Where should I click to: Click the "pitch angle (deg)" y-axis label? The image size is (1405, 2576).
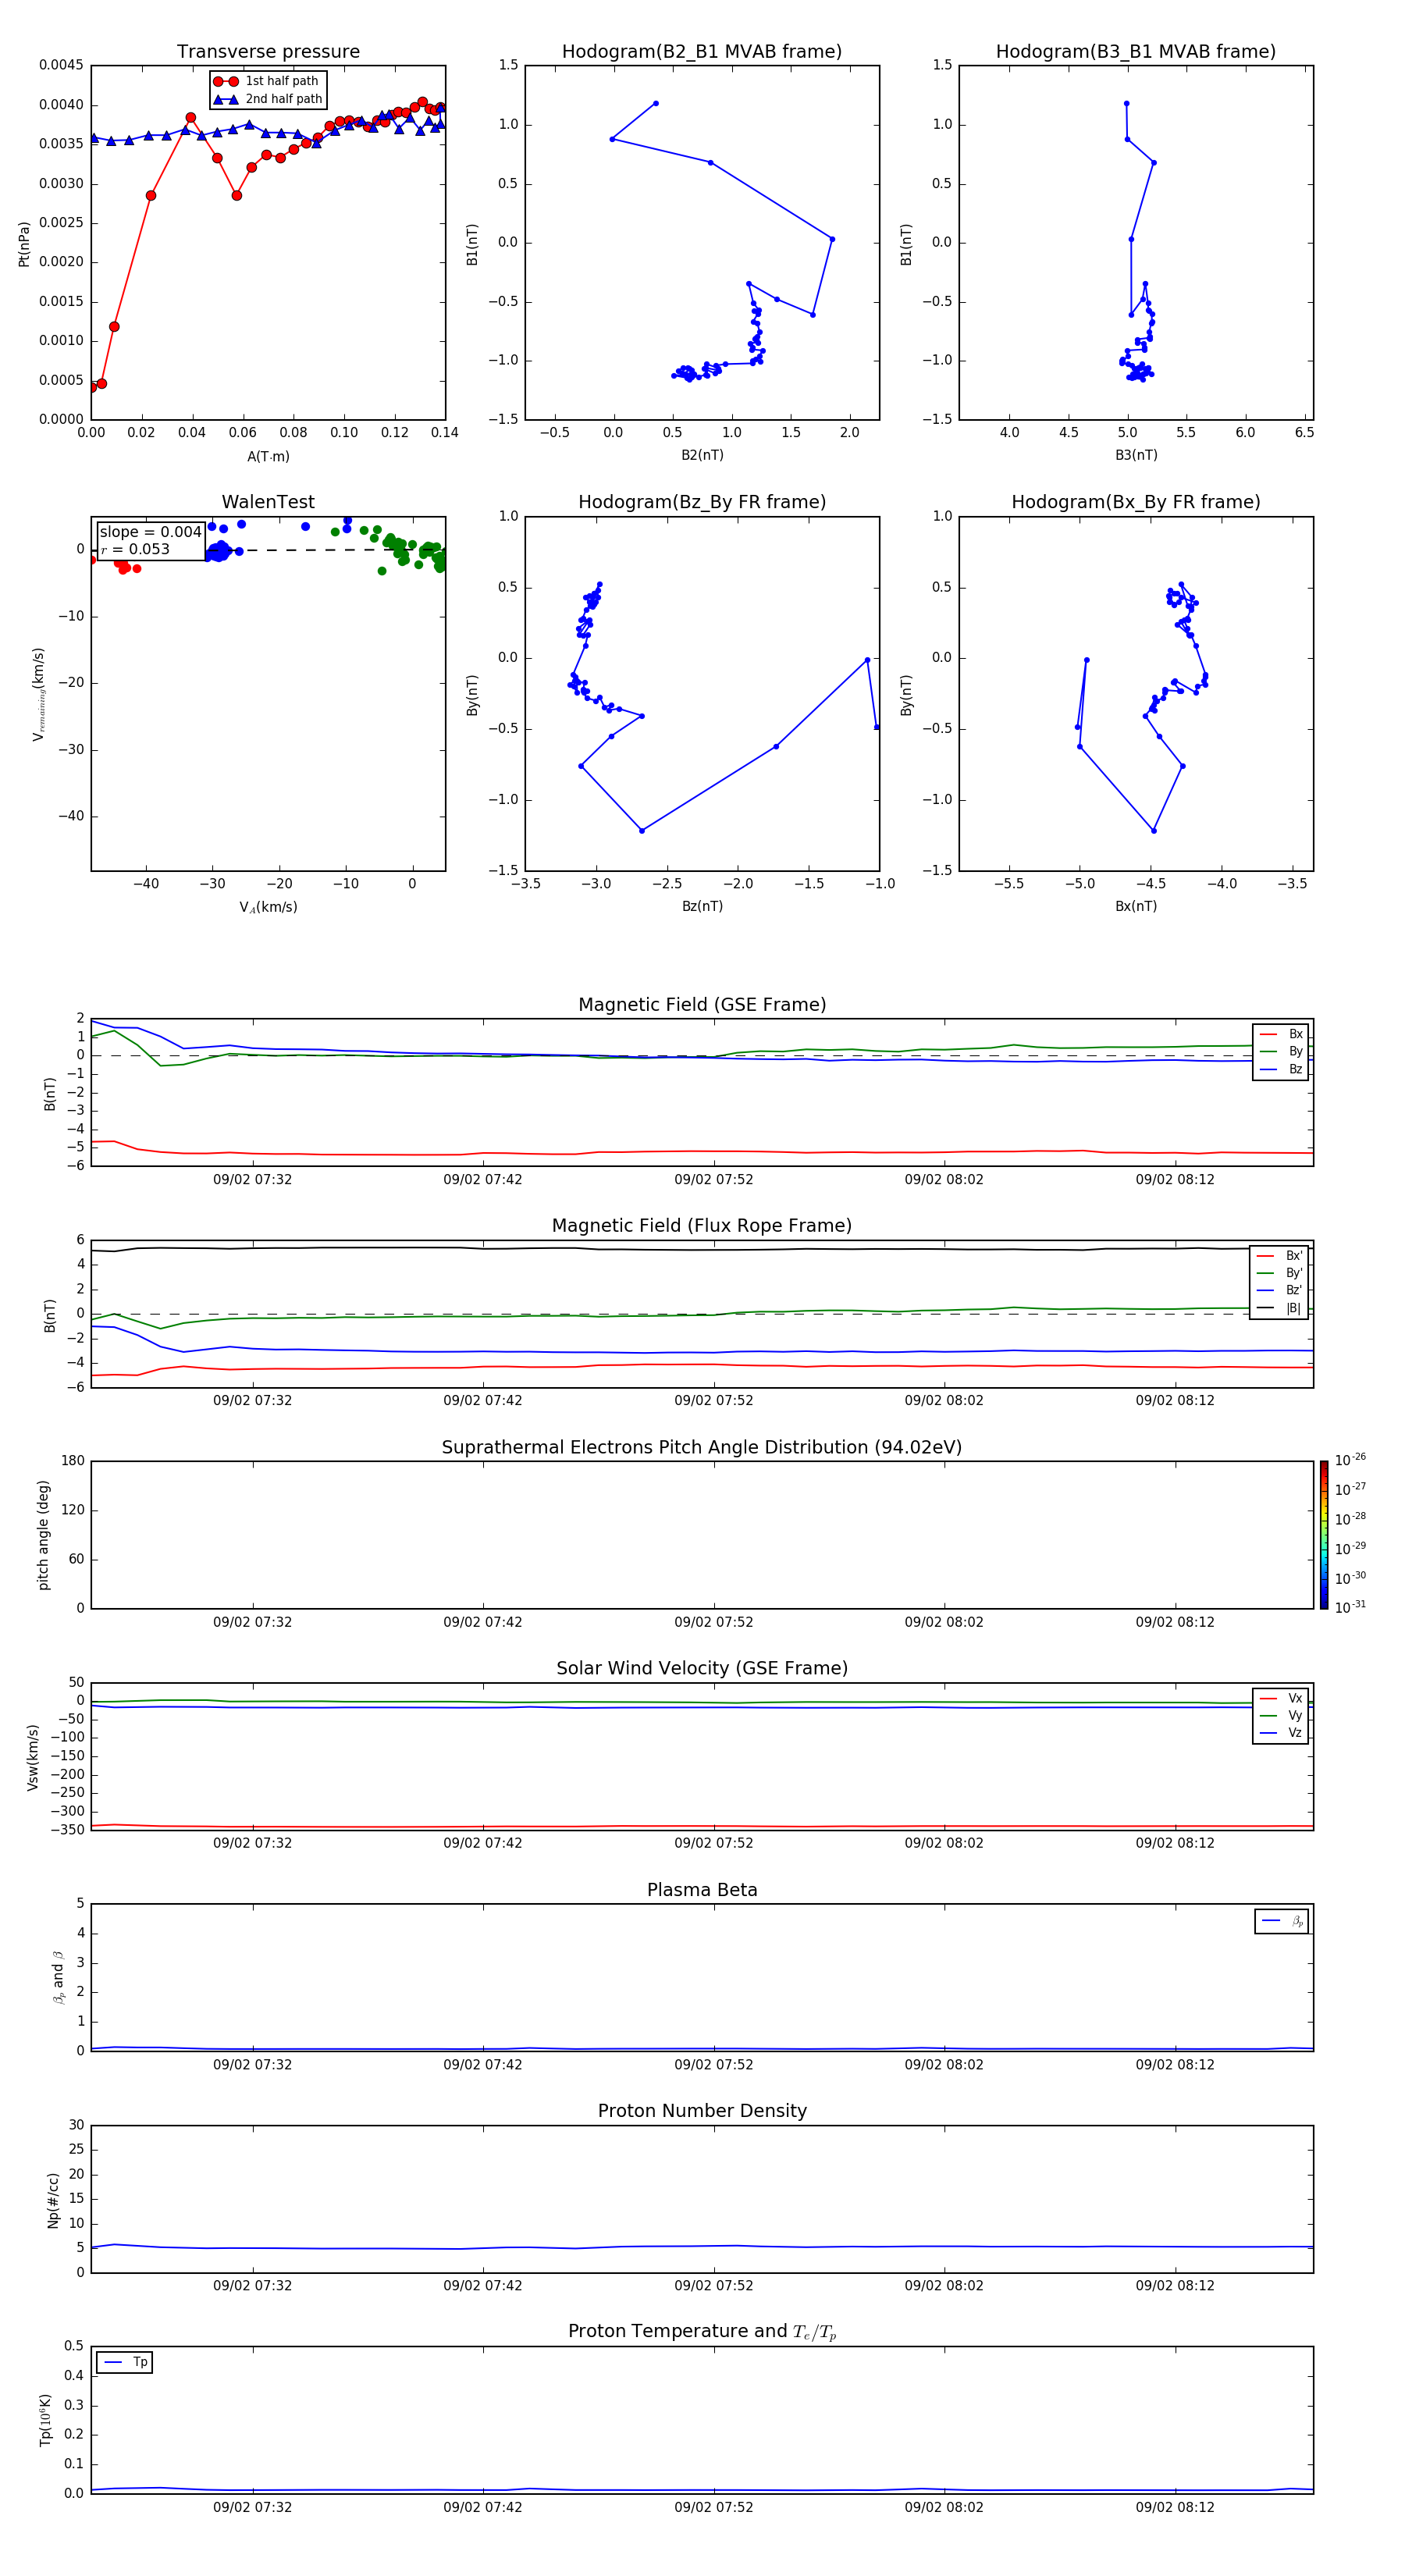point(43,1535)
